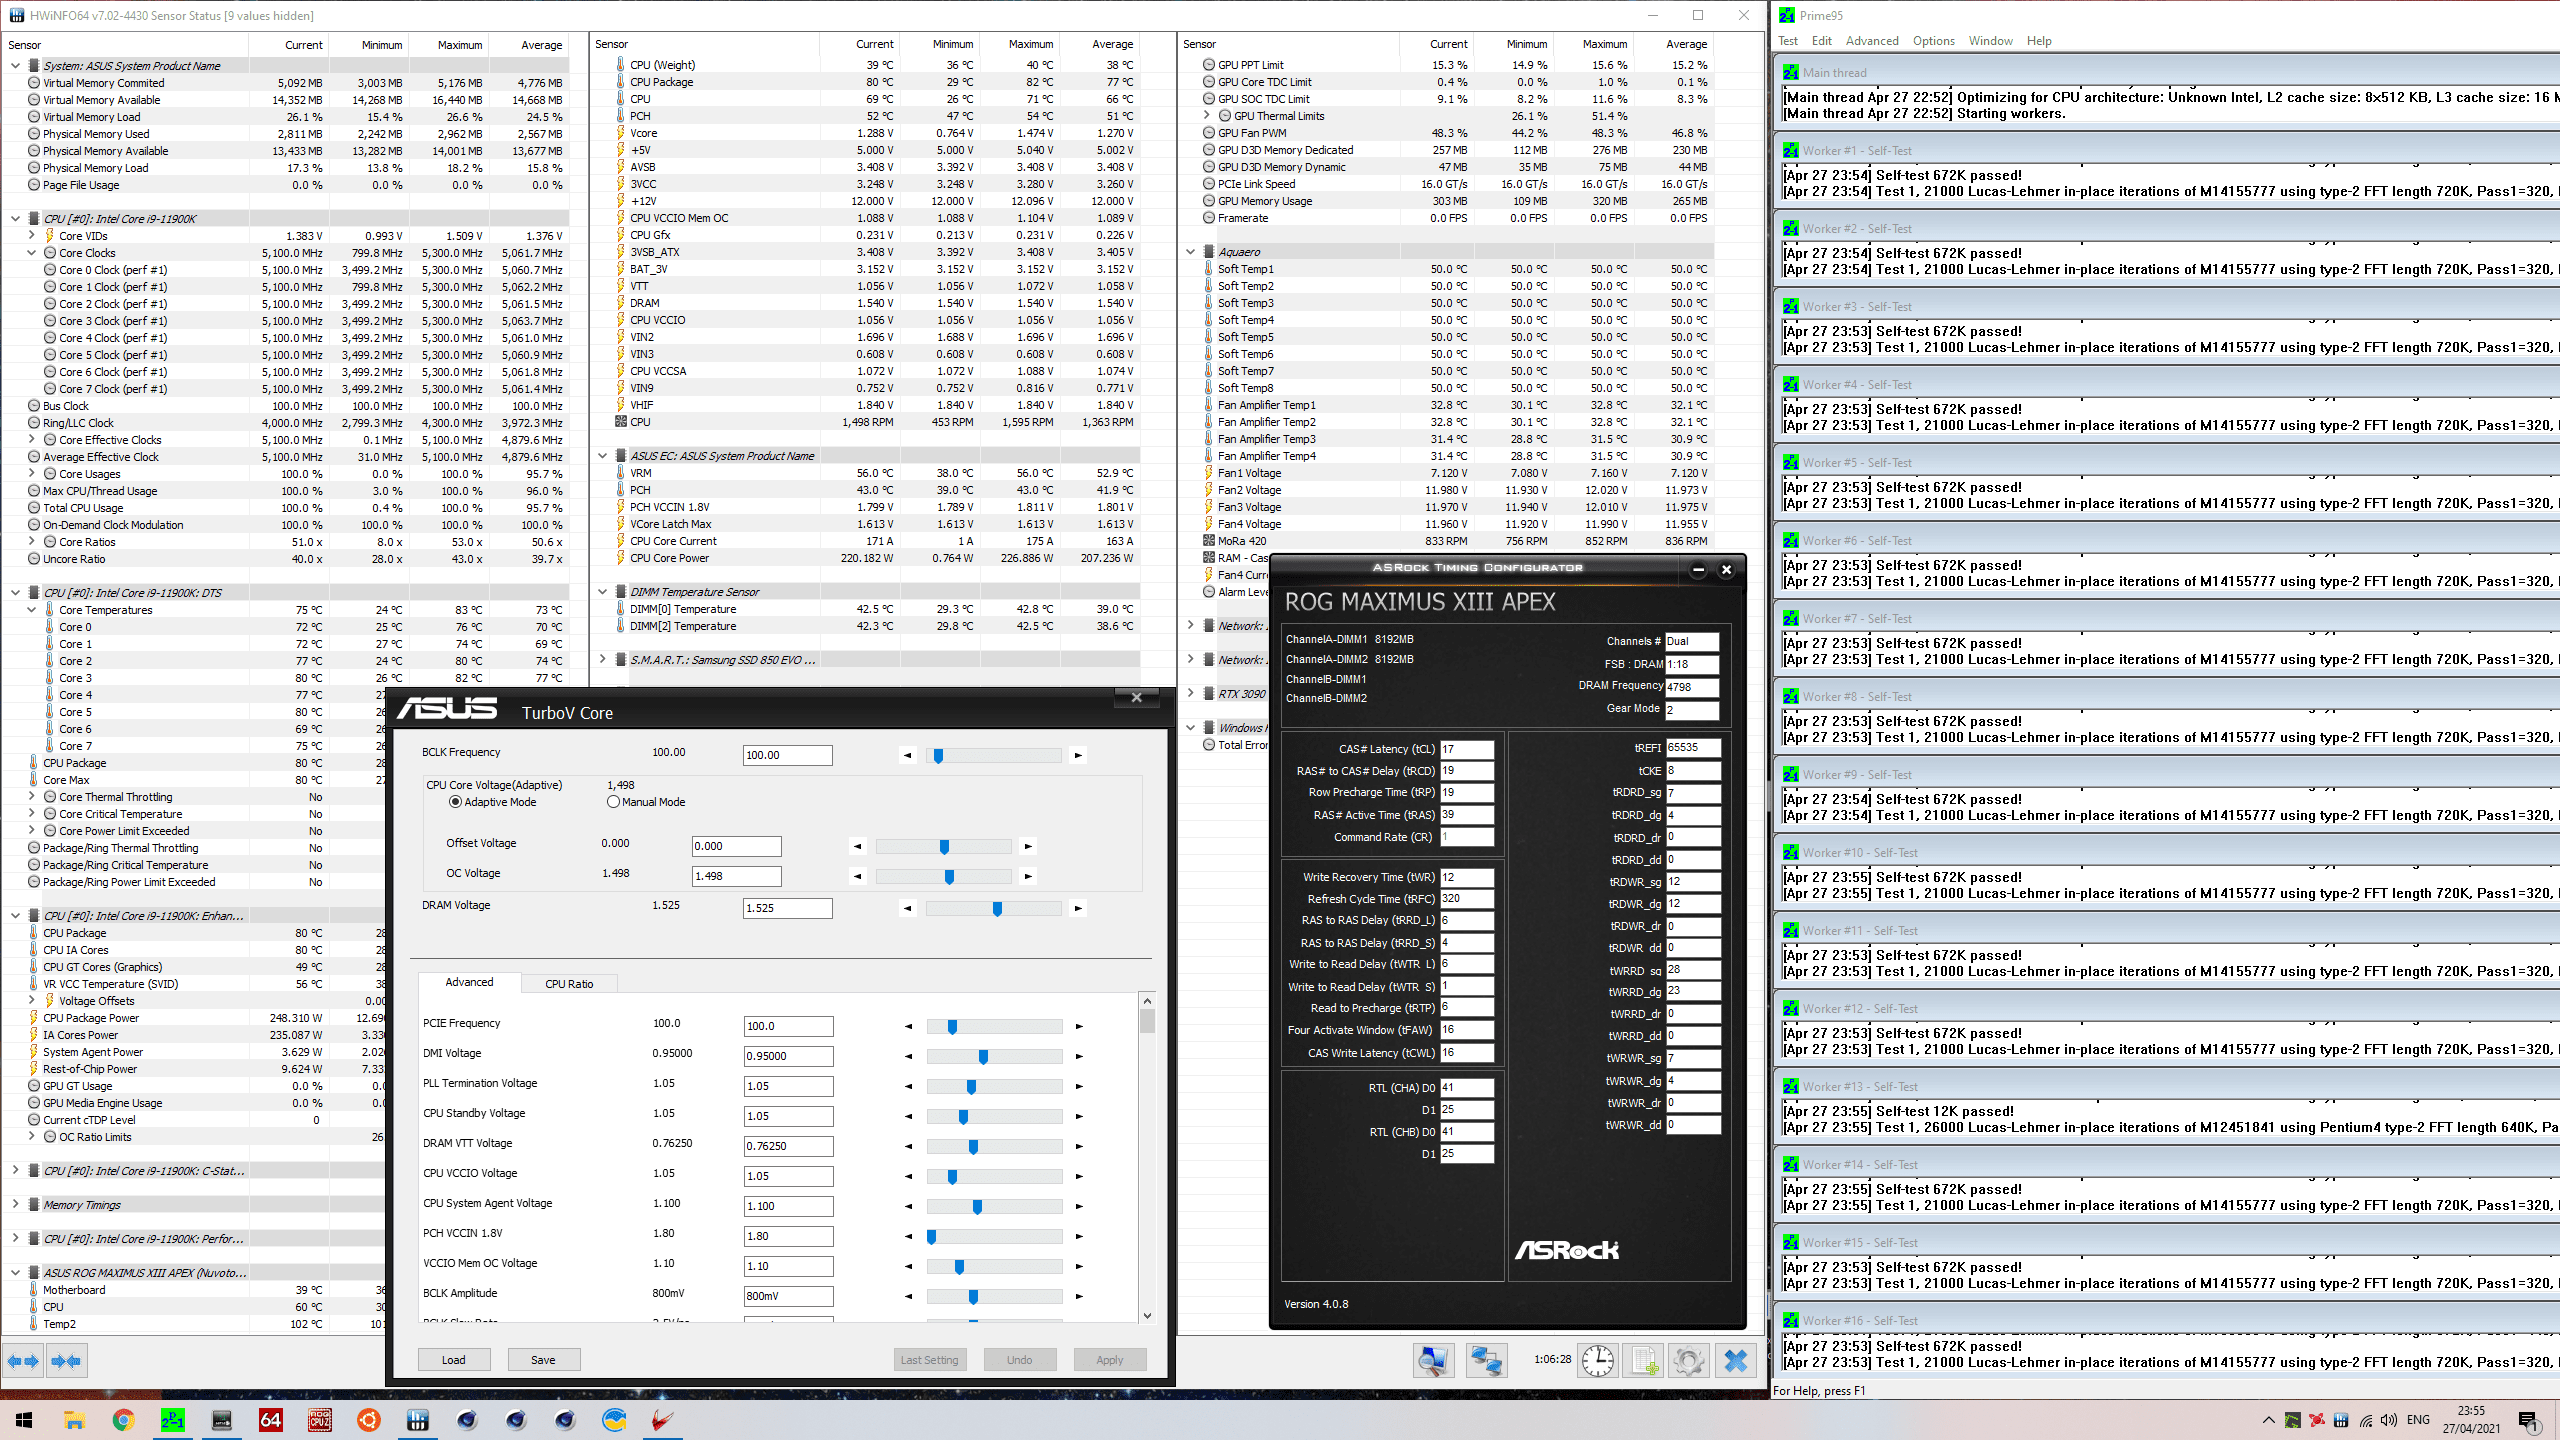
Task: Show hidden system tray icons
Action: click(2268, 1420)
